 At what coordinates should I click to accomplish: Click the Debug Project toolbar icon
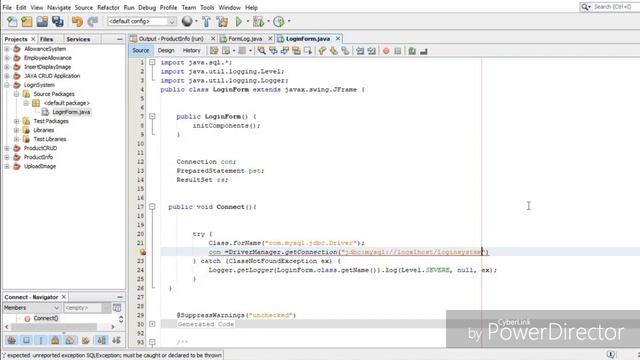coord(258,22)
